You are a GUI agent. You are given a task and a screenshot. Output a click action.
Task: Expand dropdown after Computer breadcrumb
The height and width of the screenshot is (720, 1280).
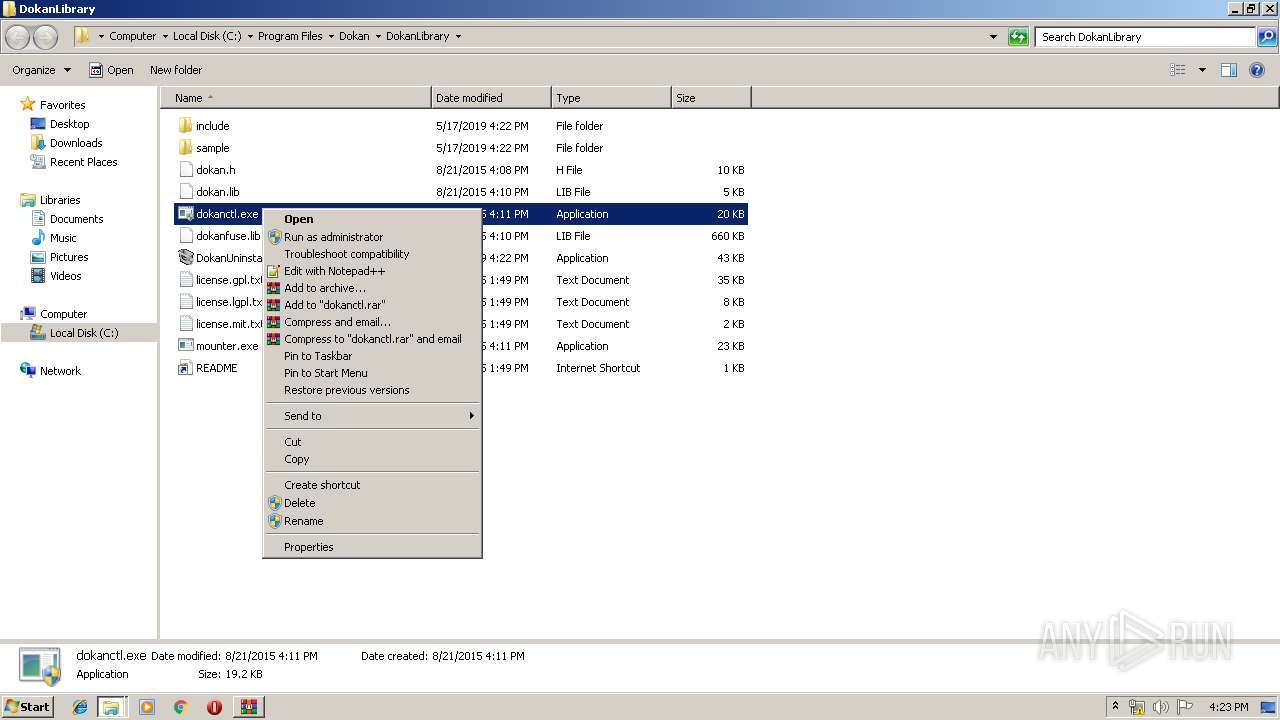coord(164,36)
